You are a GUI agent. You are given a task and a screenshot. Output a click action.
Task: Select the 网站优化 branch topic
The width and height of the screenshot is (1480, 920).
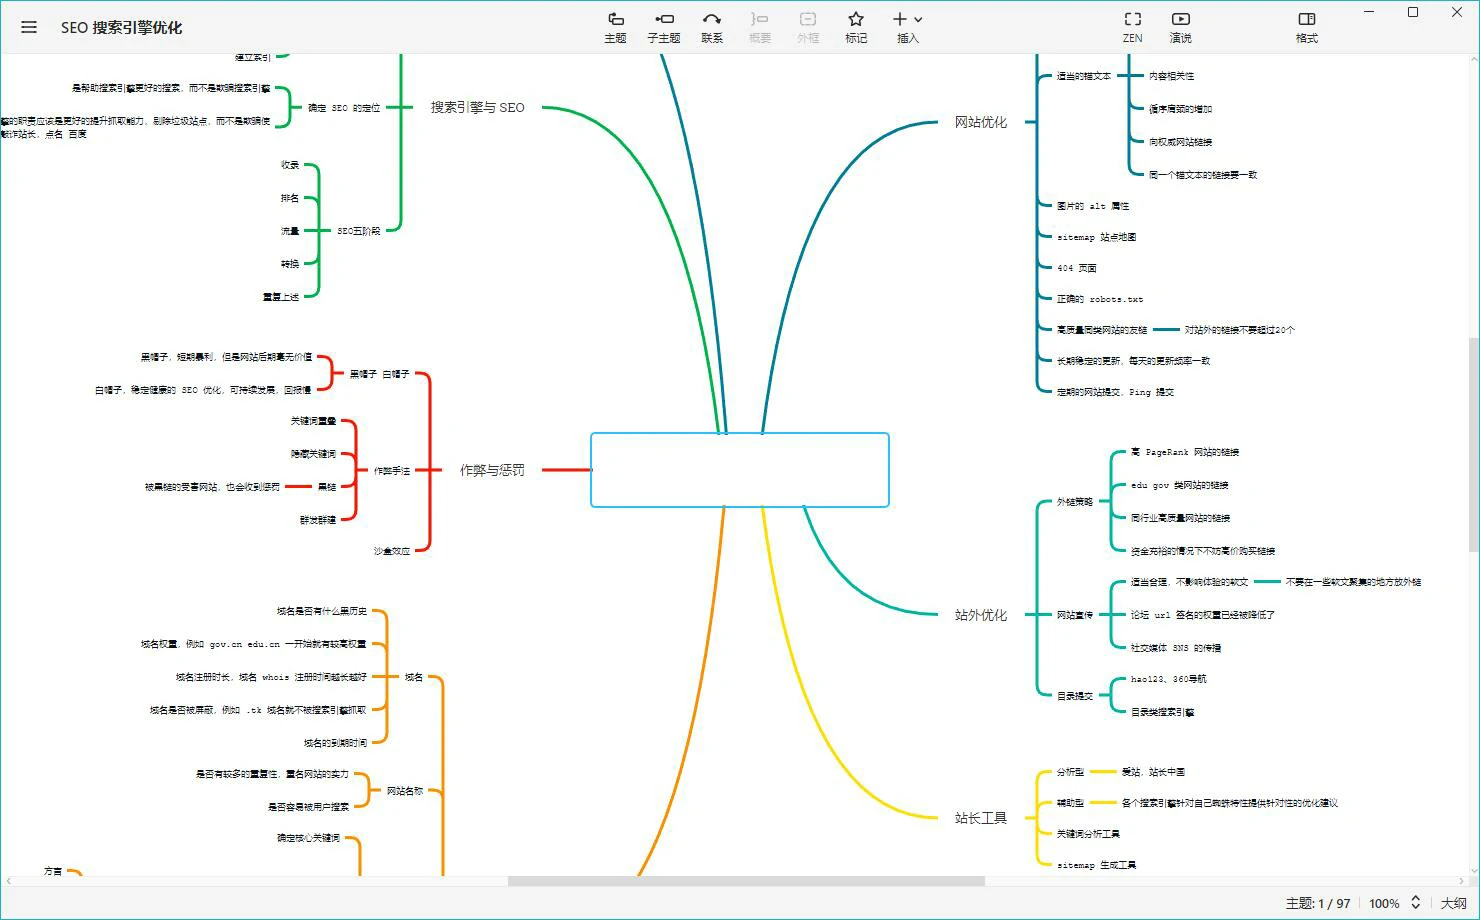[980, 122]
